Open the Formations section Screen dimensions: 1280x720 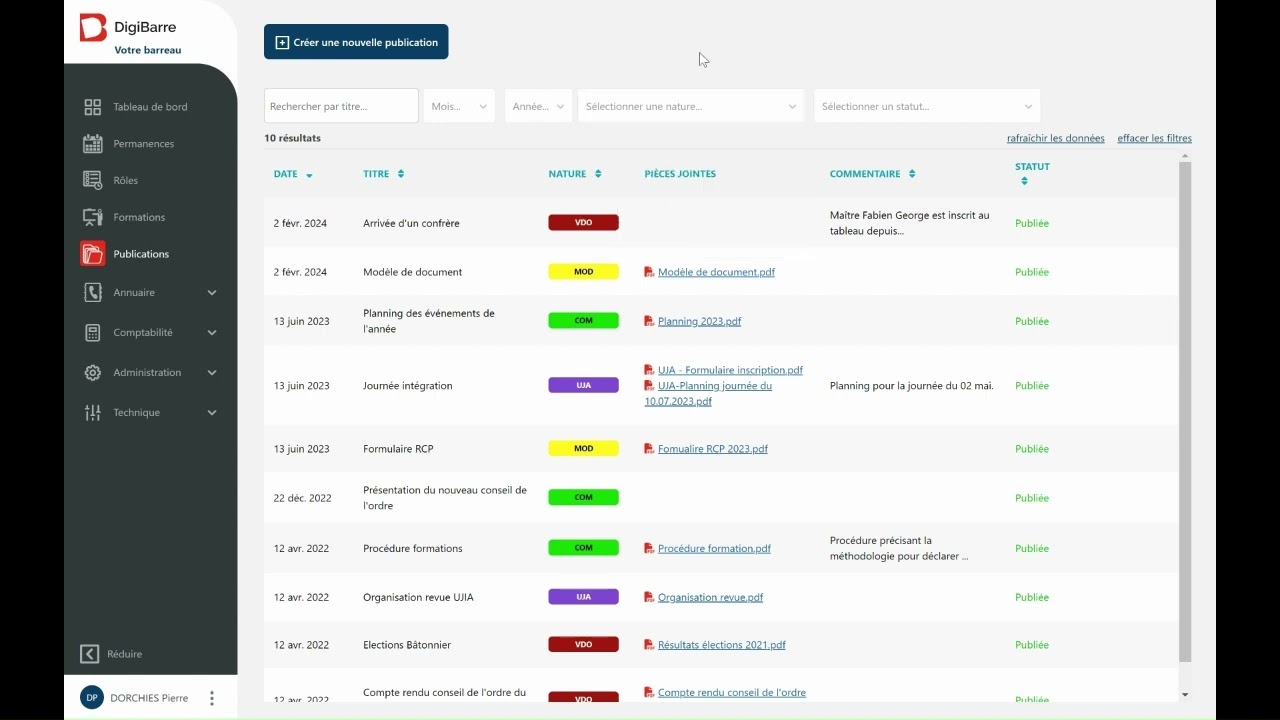139,217
